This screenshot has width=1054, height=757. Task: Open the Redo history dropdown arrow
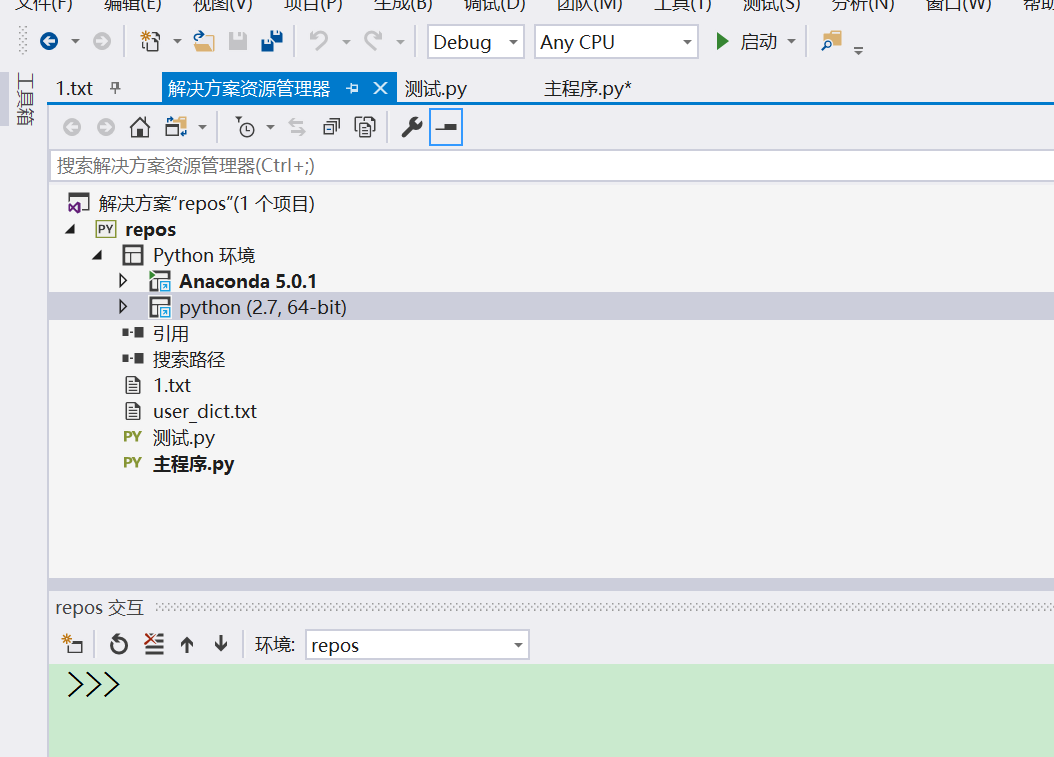click(401, 42)
